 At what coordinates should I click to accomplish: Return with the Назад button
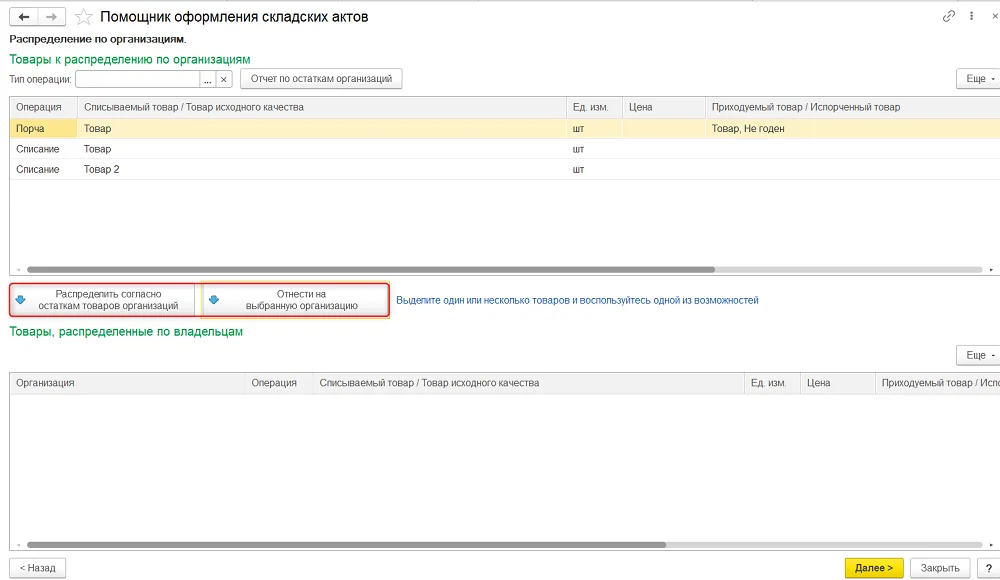(38, 568)
